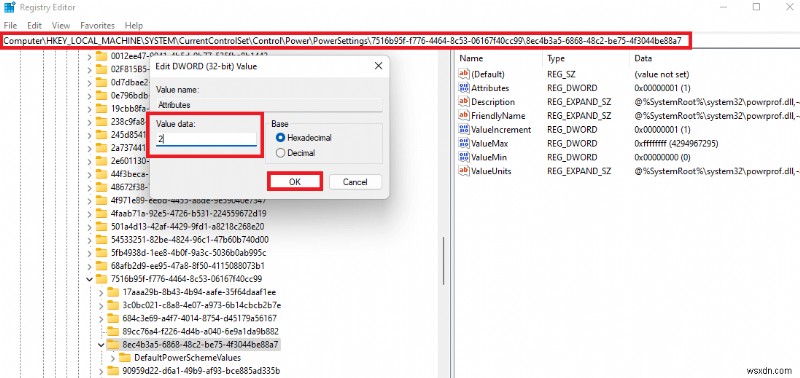Select the 501a4d13-42af-4429-9fd1-a8218c268e20 key
The height and width of the screenshot is (378, 800).
[x=187, y=226]
